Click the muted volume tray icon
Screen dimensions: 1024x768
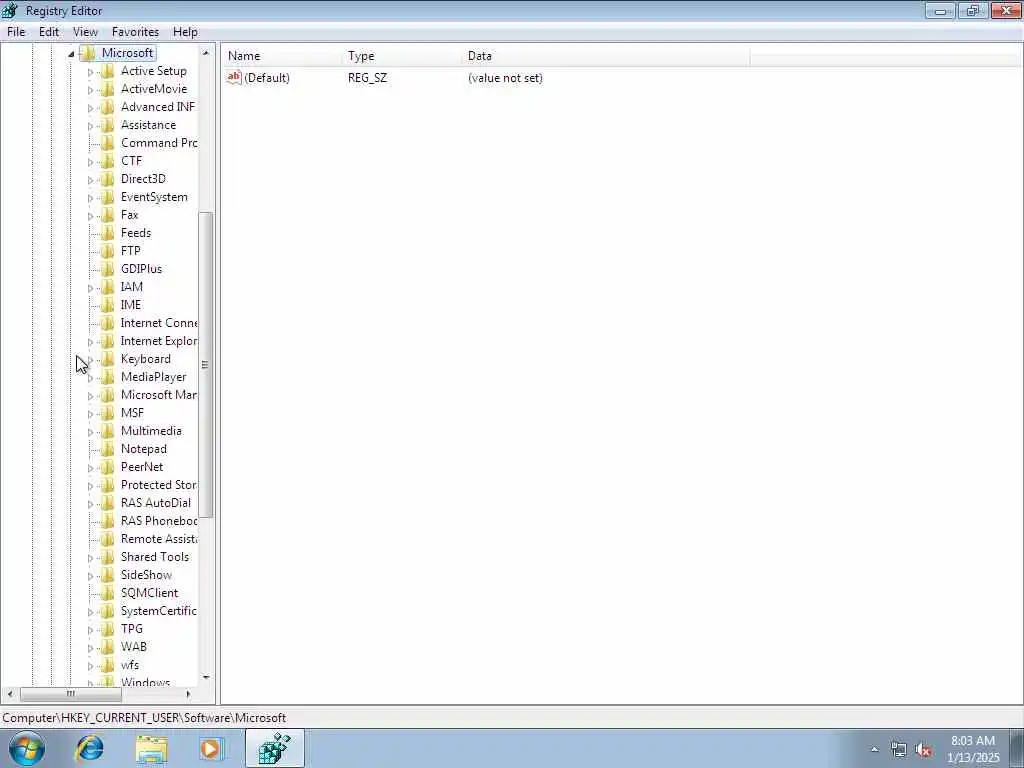(923, 750)
